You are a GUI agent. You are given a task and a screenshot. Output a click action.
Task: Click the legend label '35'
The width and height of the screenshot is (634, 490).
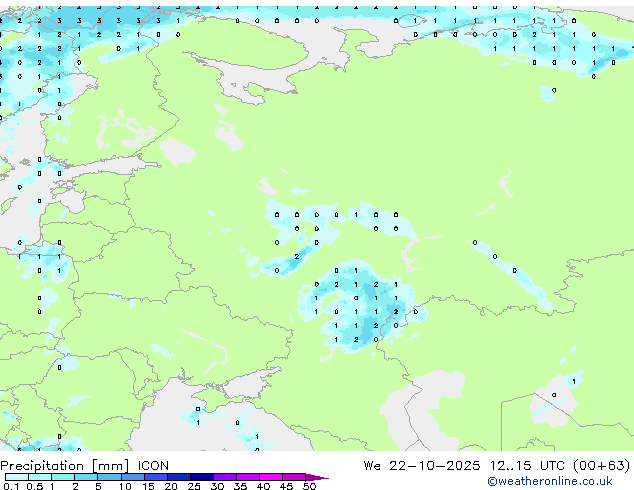tap(240, 486)
